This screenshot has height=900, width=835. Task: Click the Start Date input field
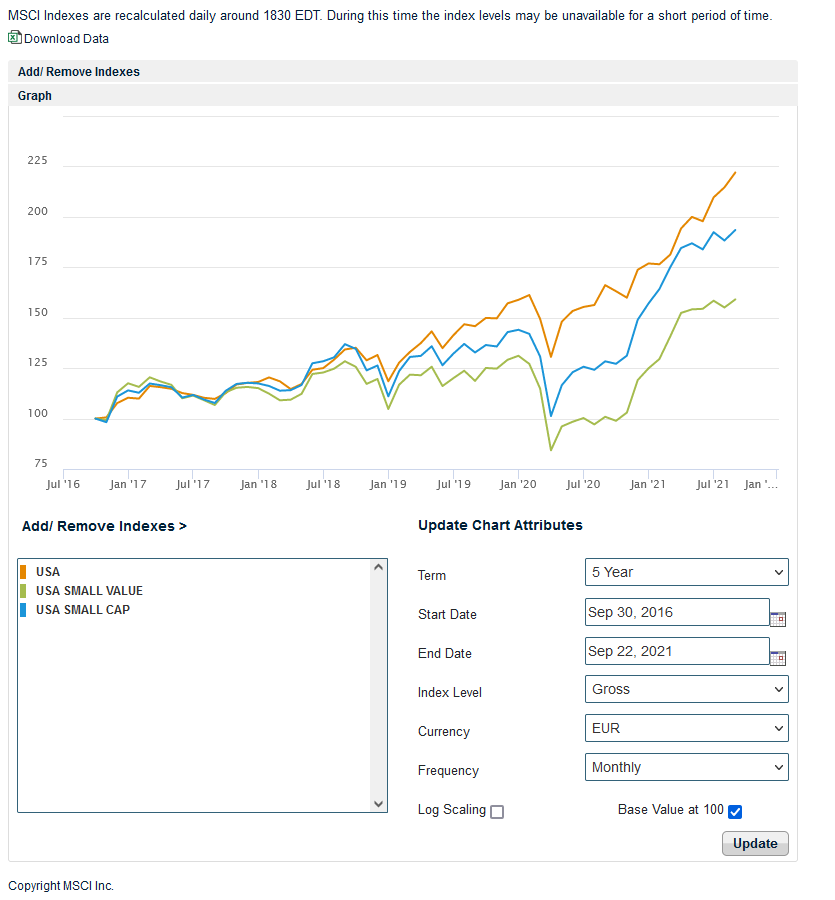pos(677,612)
